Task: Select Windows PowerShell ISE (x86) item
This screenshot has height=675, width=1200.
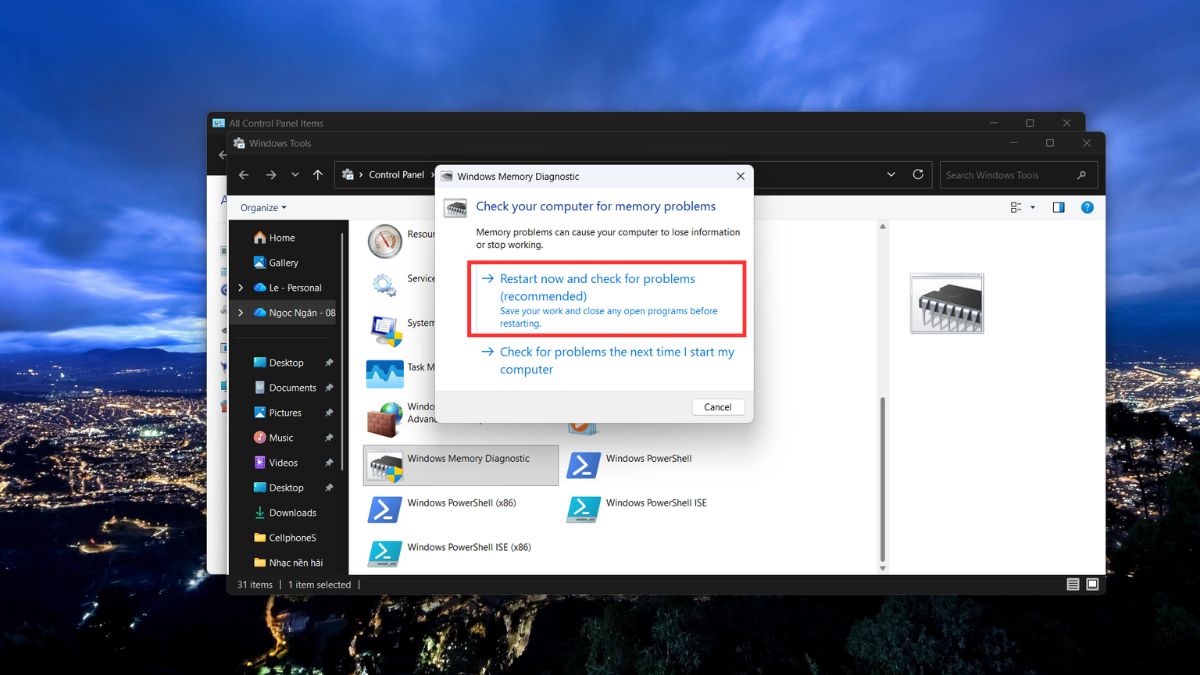Action: (x=451, y=553)
